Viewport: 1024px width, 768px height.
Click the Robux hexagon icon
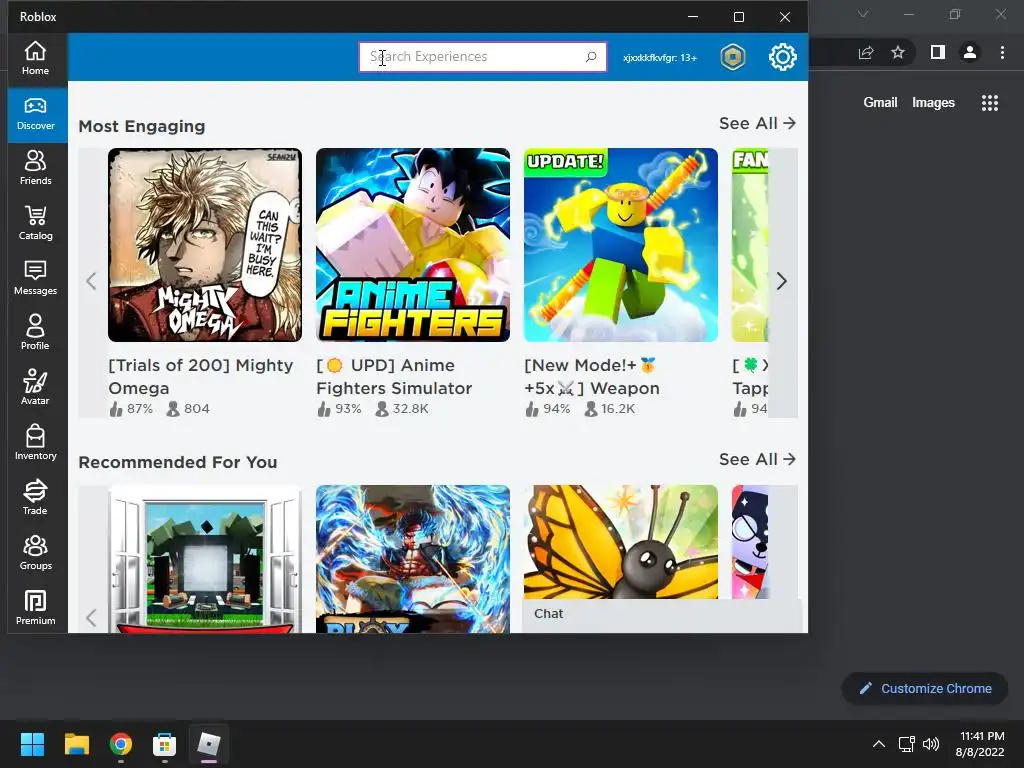(733, 57)
